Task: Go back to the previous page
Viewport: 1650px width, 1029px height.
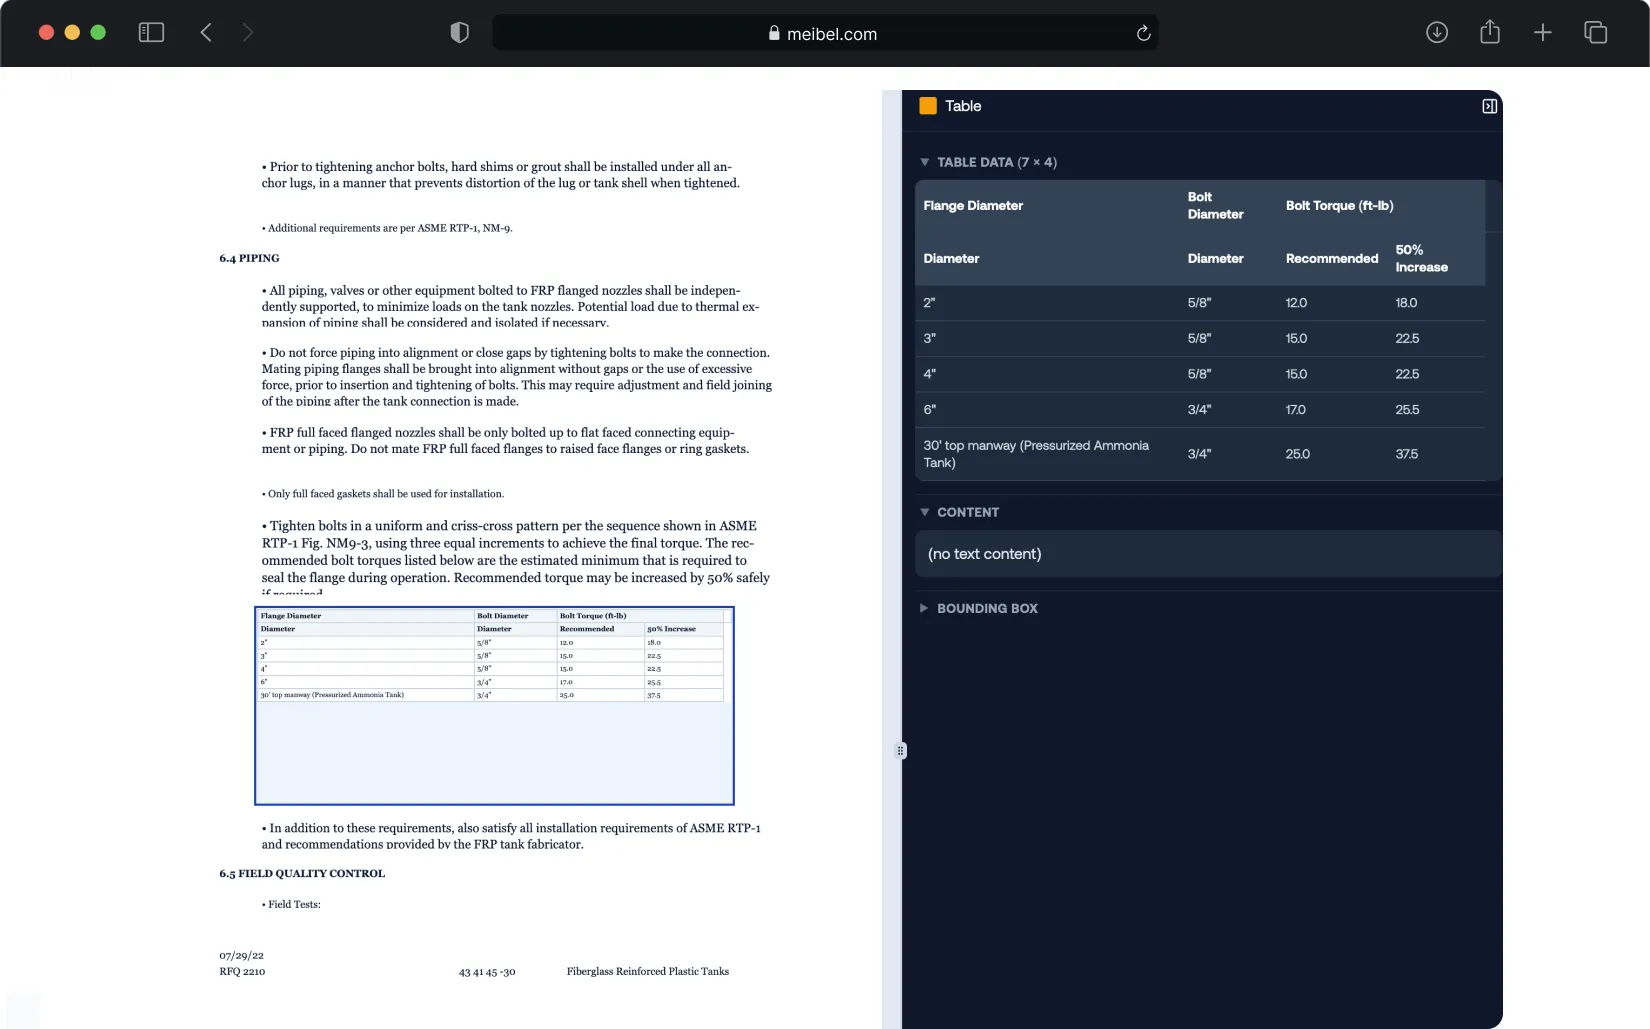Action: click(x=206, y=33)
